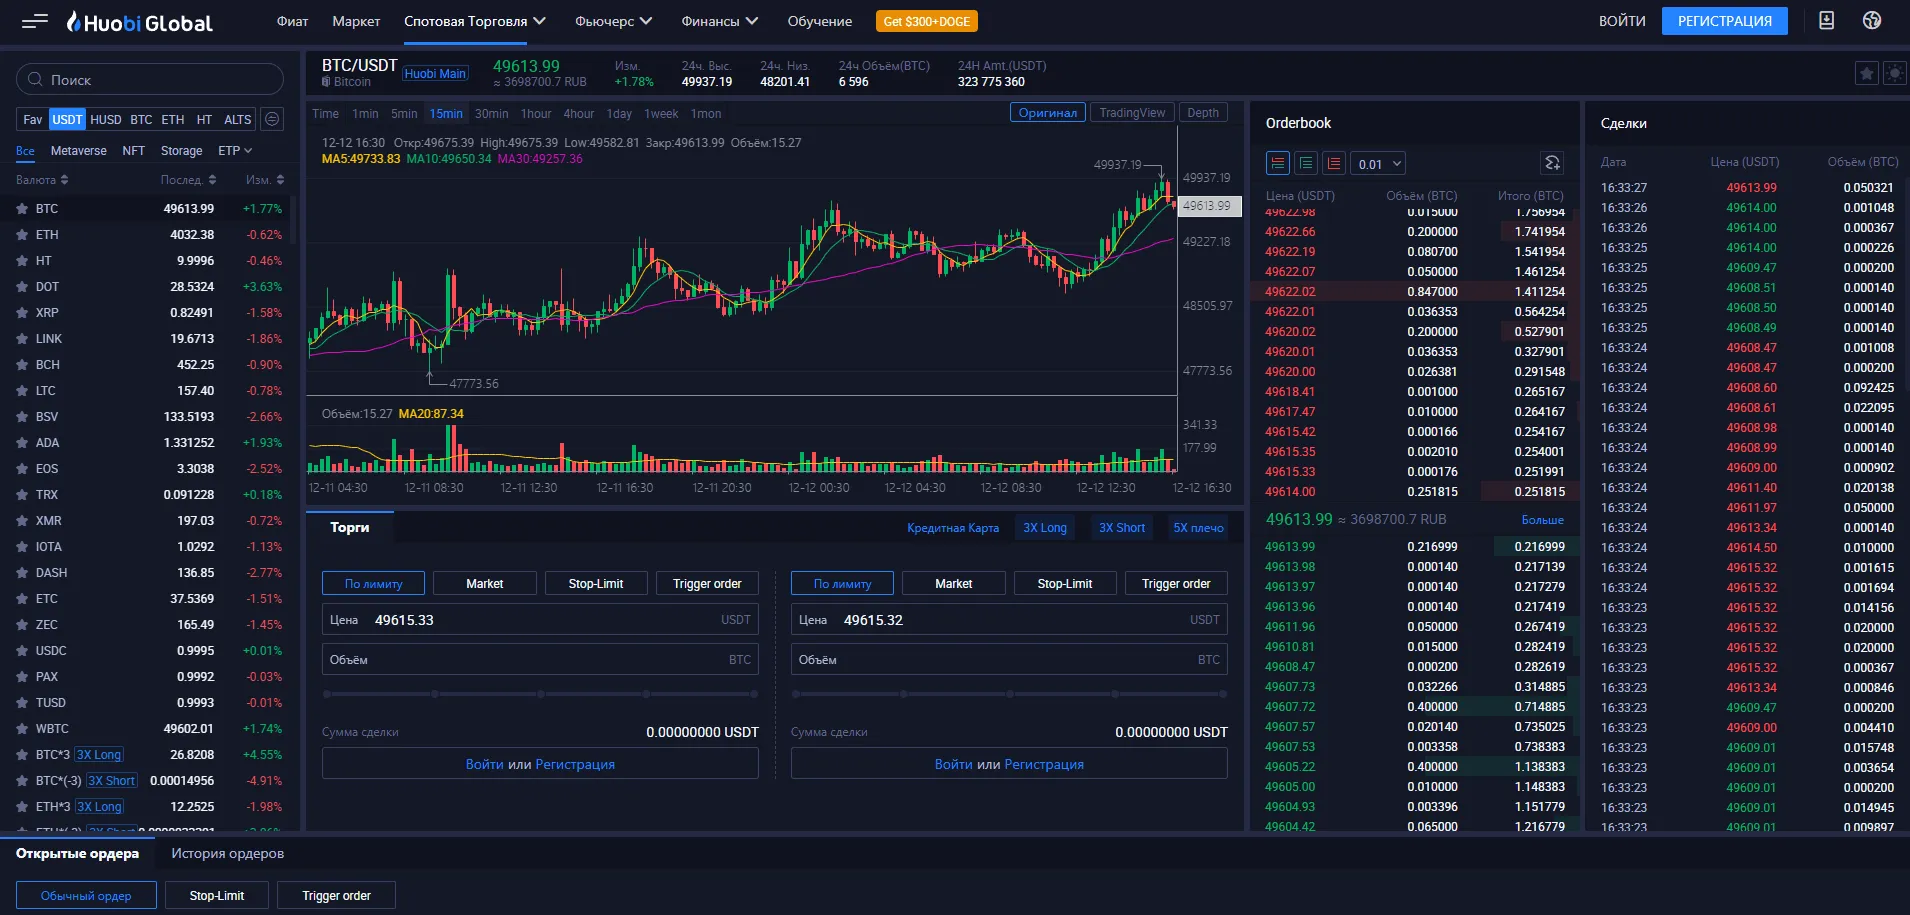Select the combined bids/asks orderbook view icon
The image size is (1910, 915).
click(1278, 162)
